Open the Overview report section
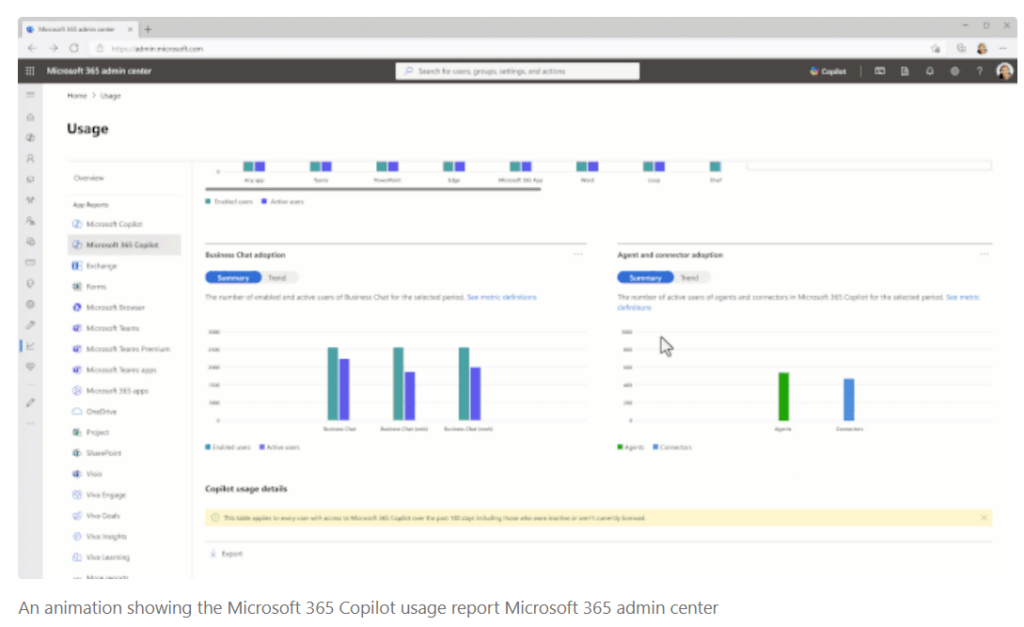 (x=89, y=178)
